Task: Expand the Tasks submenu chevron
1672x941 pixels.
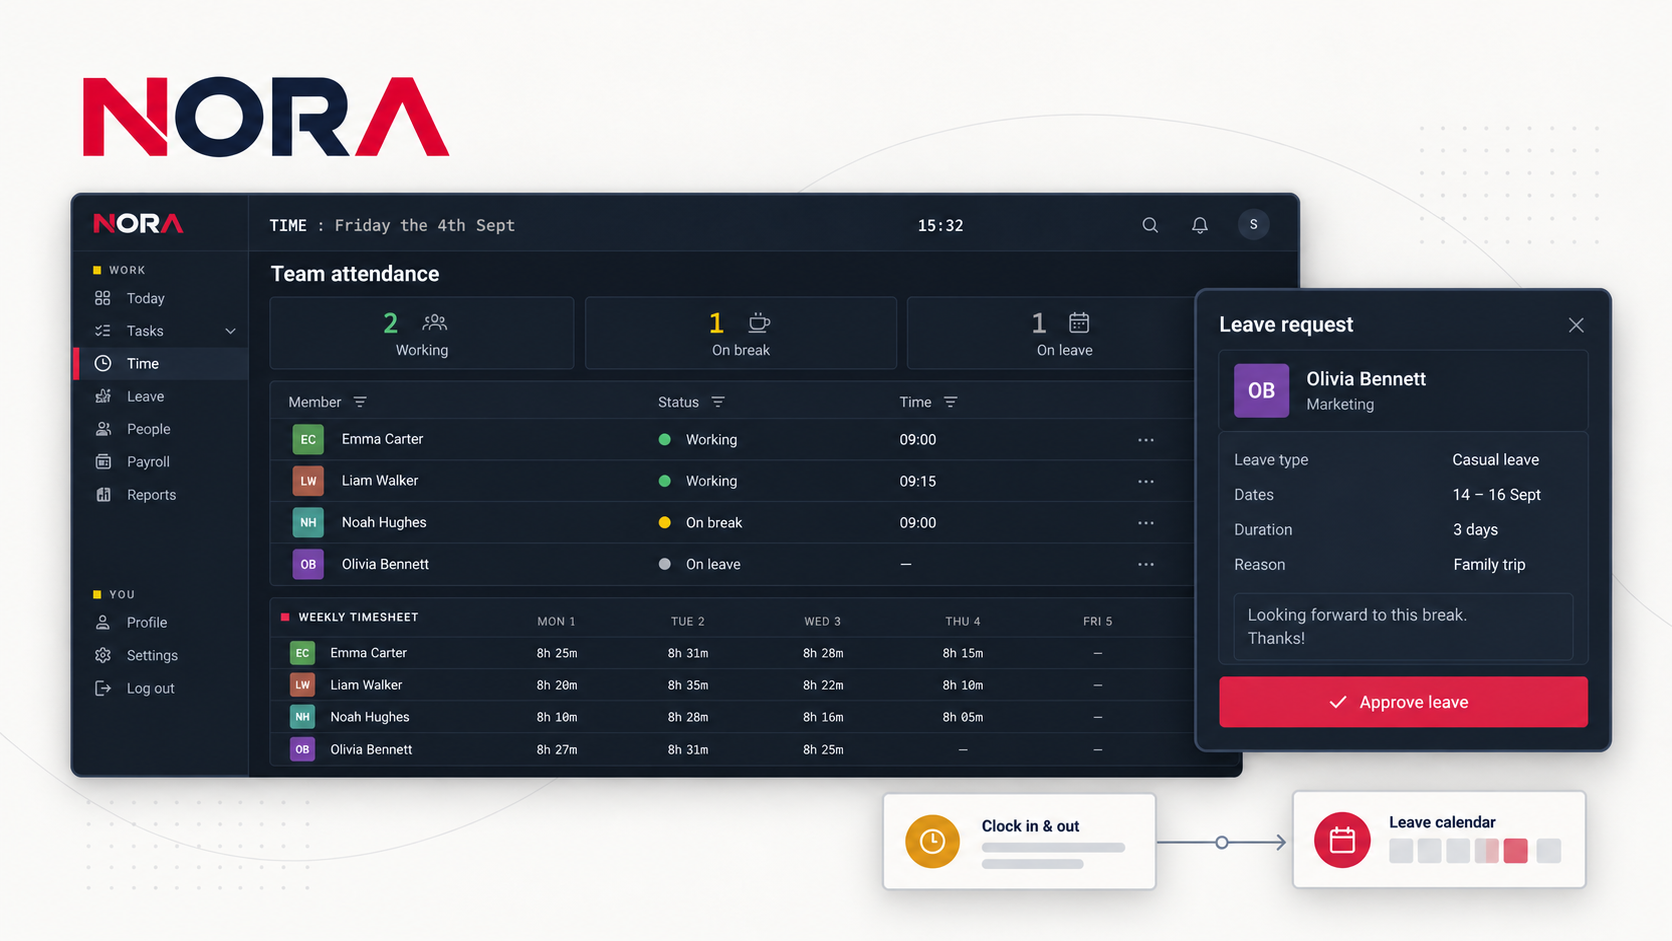Action: click(231, 331)
